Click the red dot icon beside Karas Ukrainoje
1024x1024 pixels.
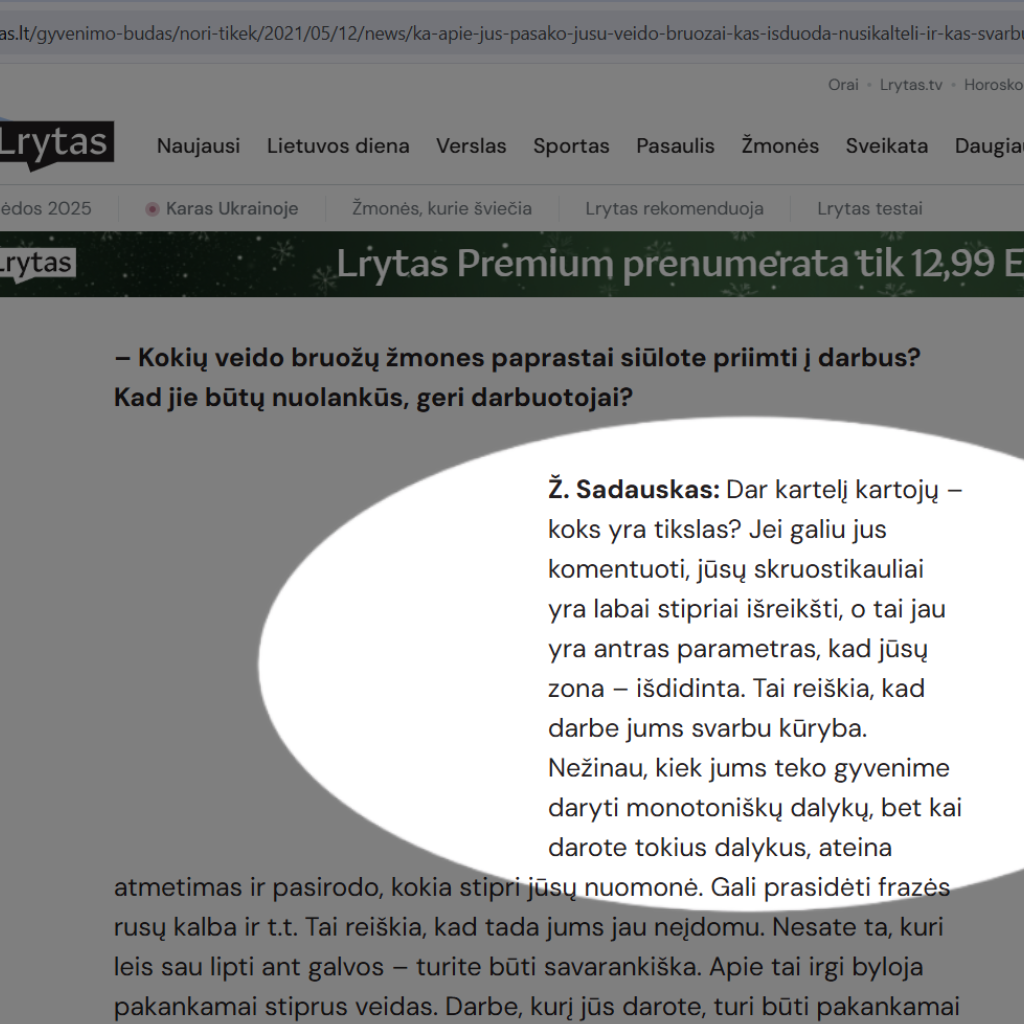pos(152,209)
